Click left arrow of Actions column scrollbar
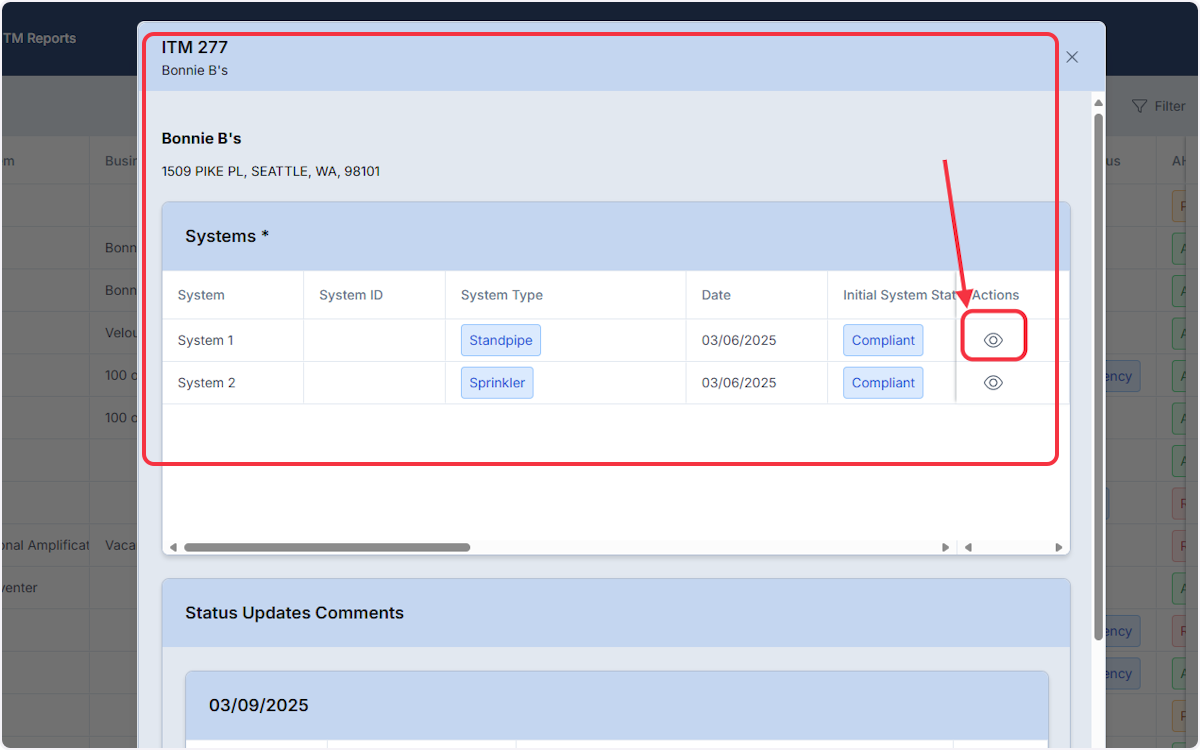Screen dimensions: 1200x750 point(968,547)
